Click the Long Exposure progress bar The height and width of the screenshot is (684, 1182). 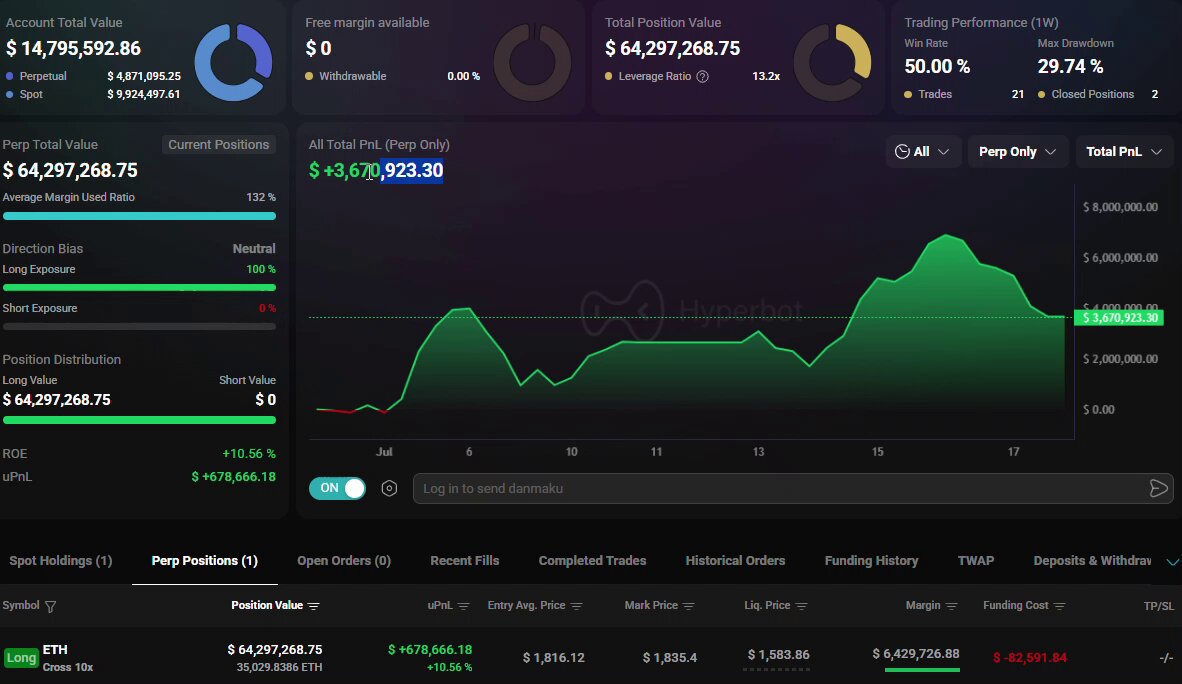[x=139, y=287]
